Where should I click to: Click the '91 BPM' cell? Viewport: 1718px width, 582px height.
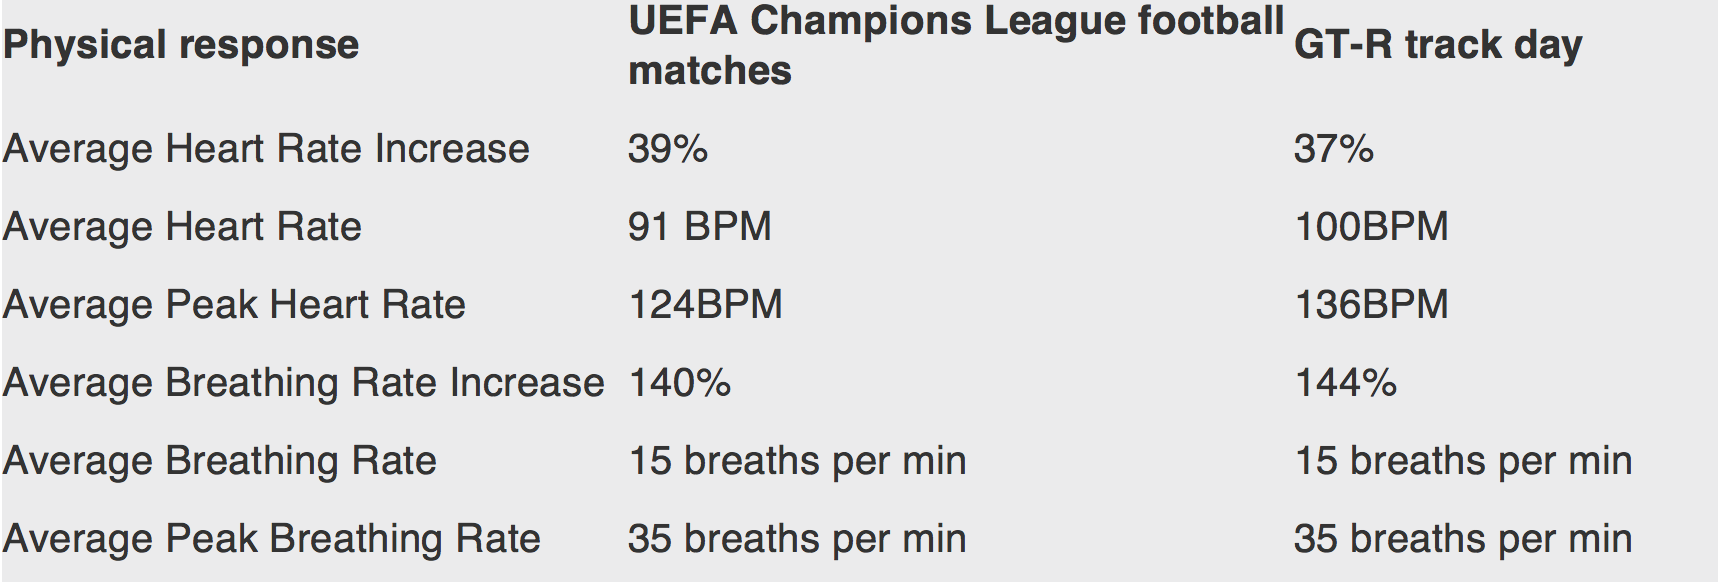click(700, 227)
